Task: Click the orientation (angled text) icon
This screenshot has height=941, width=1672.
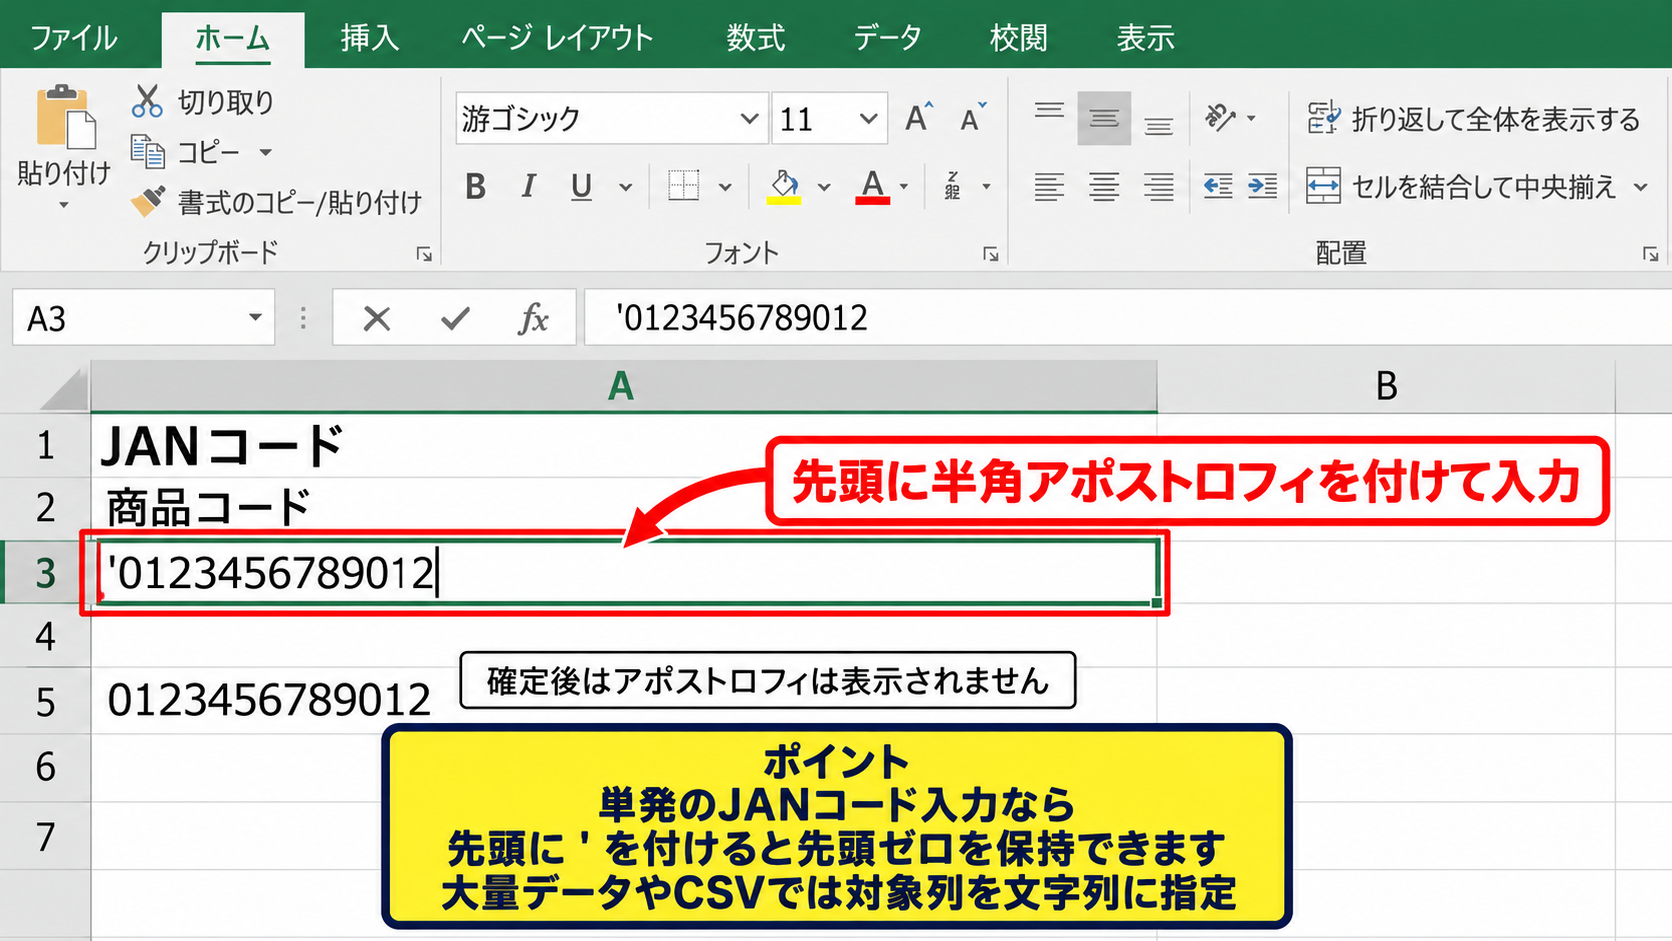Action: (1220, 118)
